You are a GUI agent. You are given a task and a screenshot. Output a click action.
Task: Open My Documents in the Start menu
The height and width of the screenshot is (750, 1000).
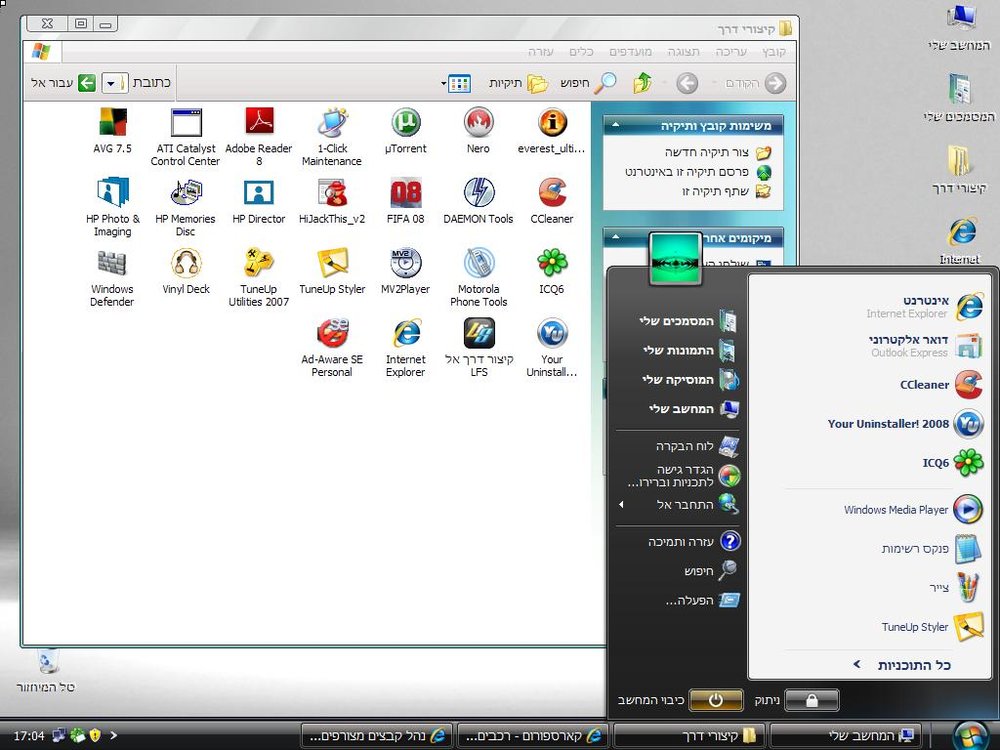click(688, 321)
